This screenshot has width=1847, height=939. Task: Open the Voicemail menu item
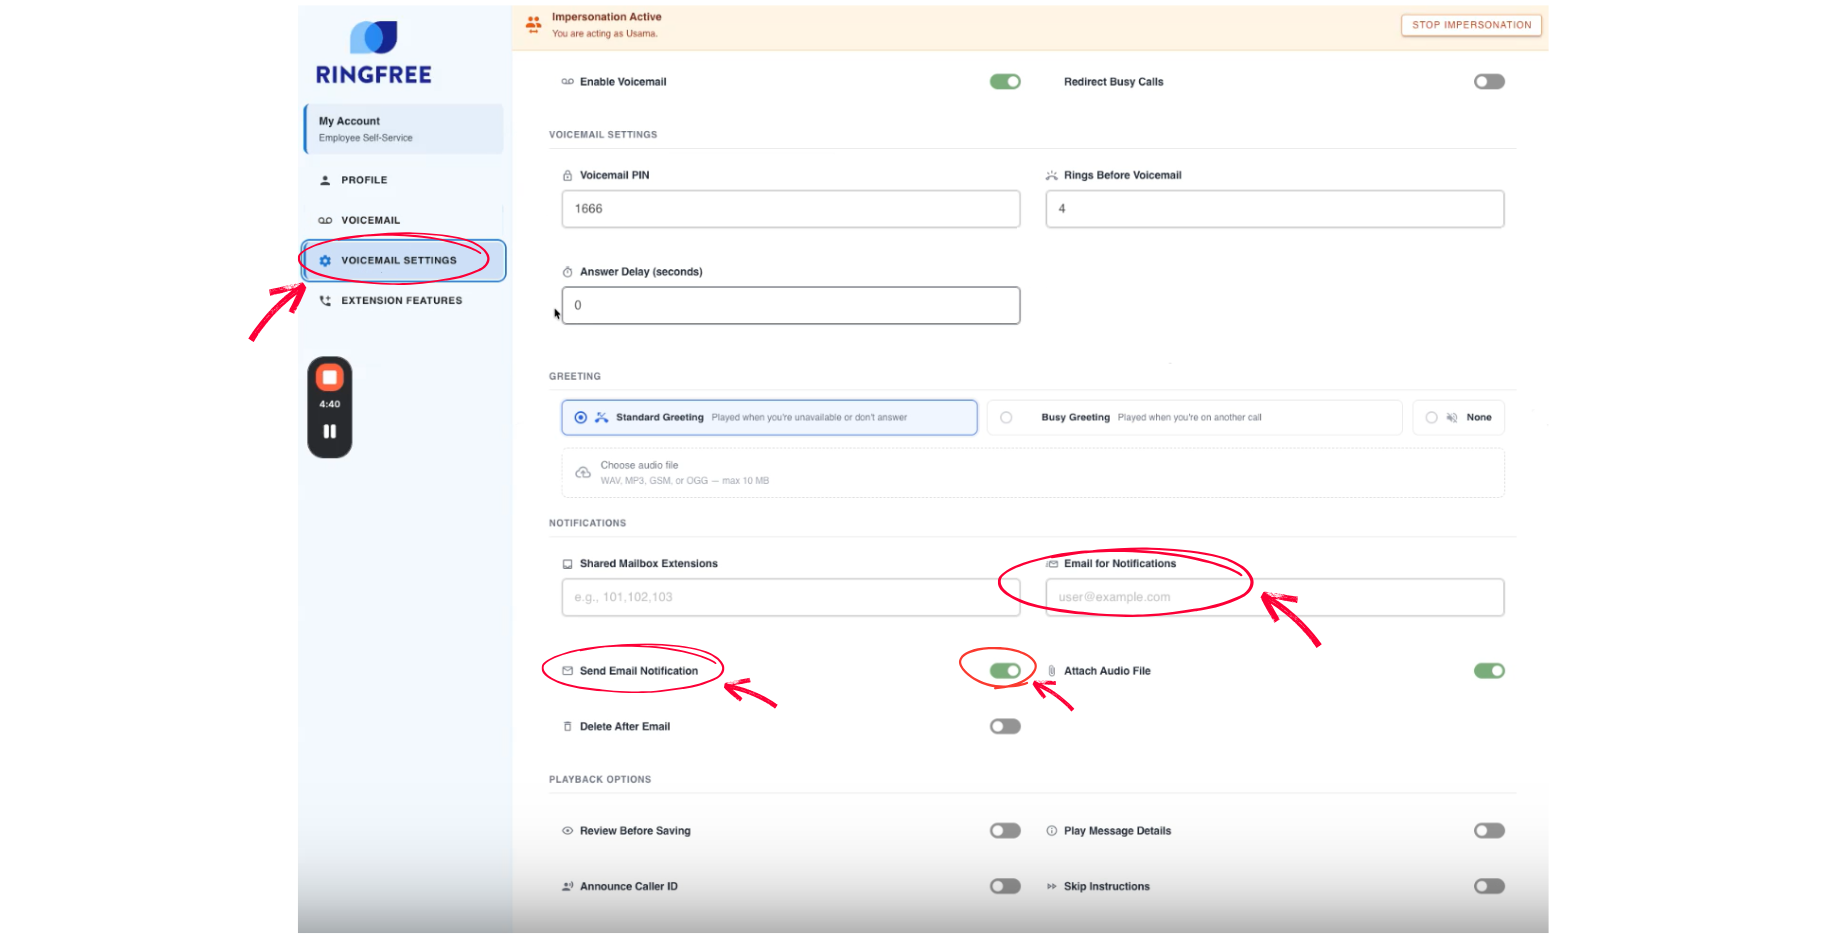tap(370, 221)
